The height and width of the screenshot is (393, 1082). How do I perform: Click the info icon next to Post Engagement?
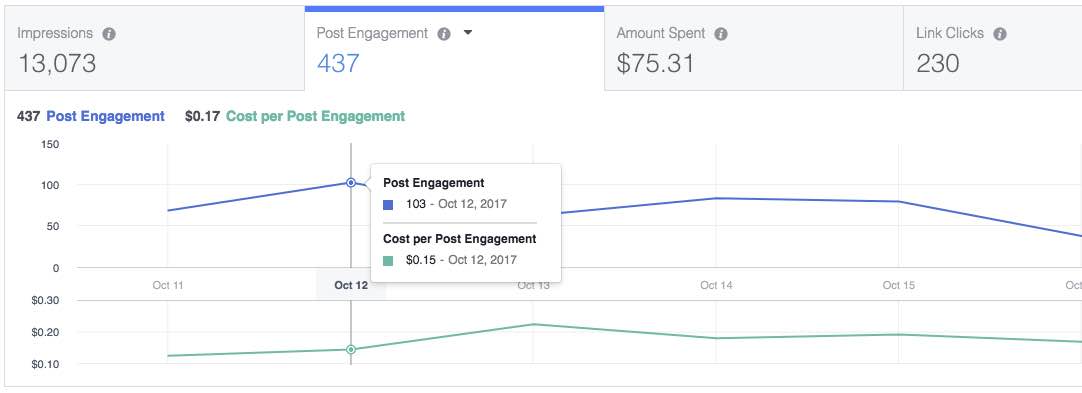pyautogui.click(x=444, y=34)
